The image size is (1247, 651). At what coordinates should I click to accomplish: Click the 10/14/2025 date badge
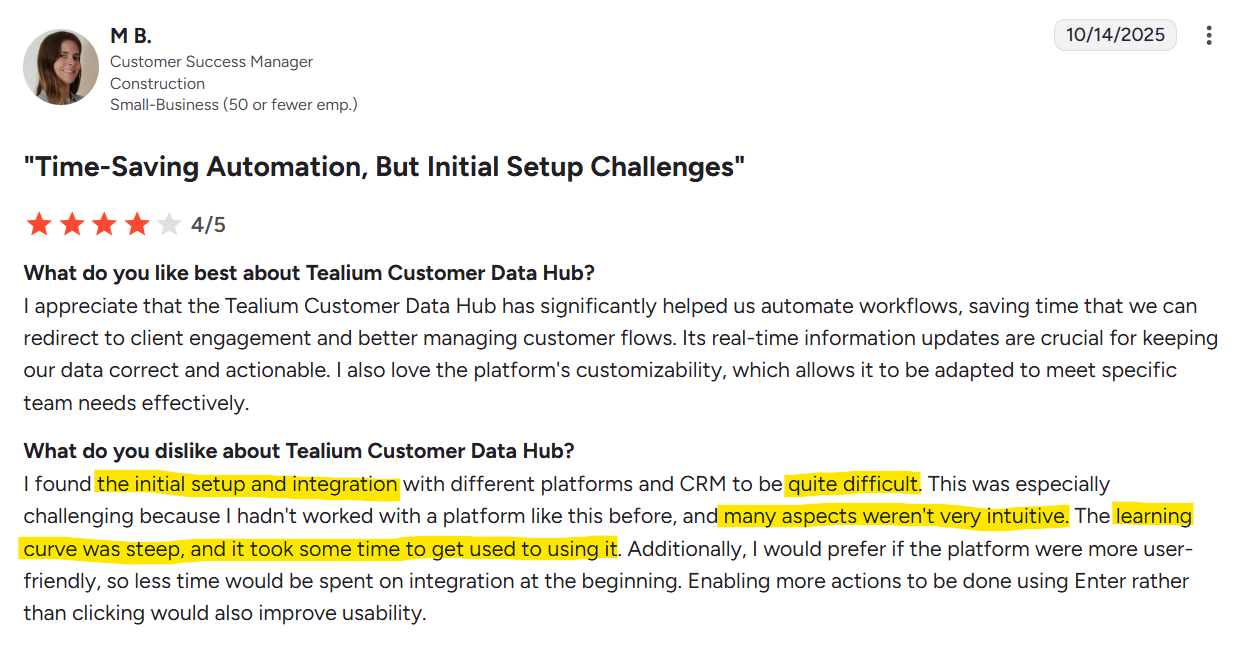click(1115, 35)
